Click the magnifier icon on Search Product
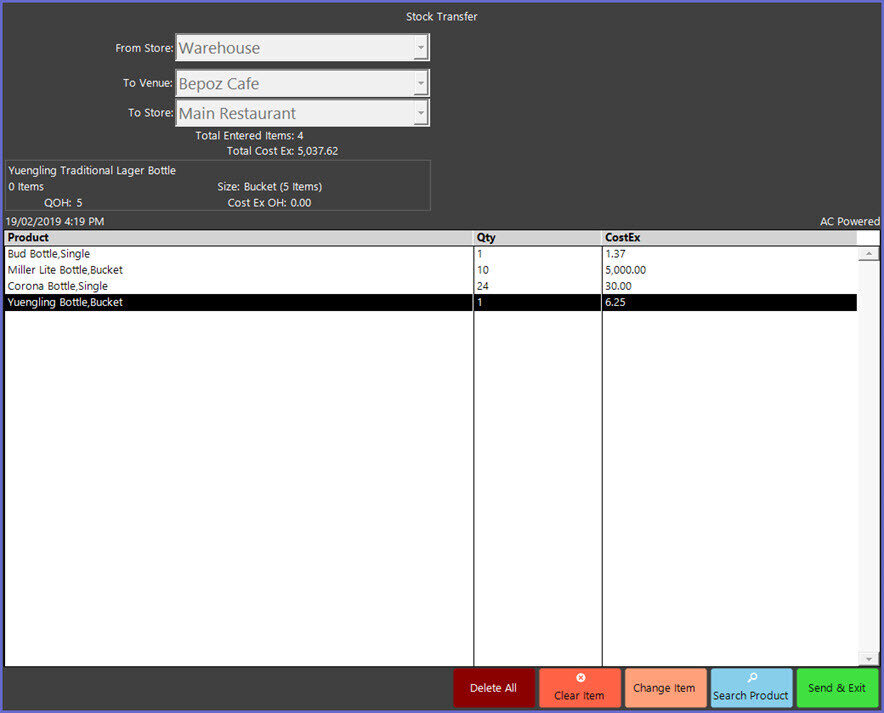 click(x=752, y=677)
